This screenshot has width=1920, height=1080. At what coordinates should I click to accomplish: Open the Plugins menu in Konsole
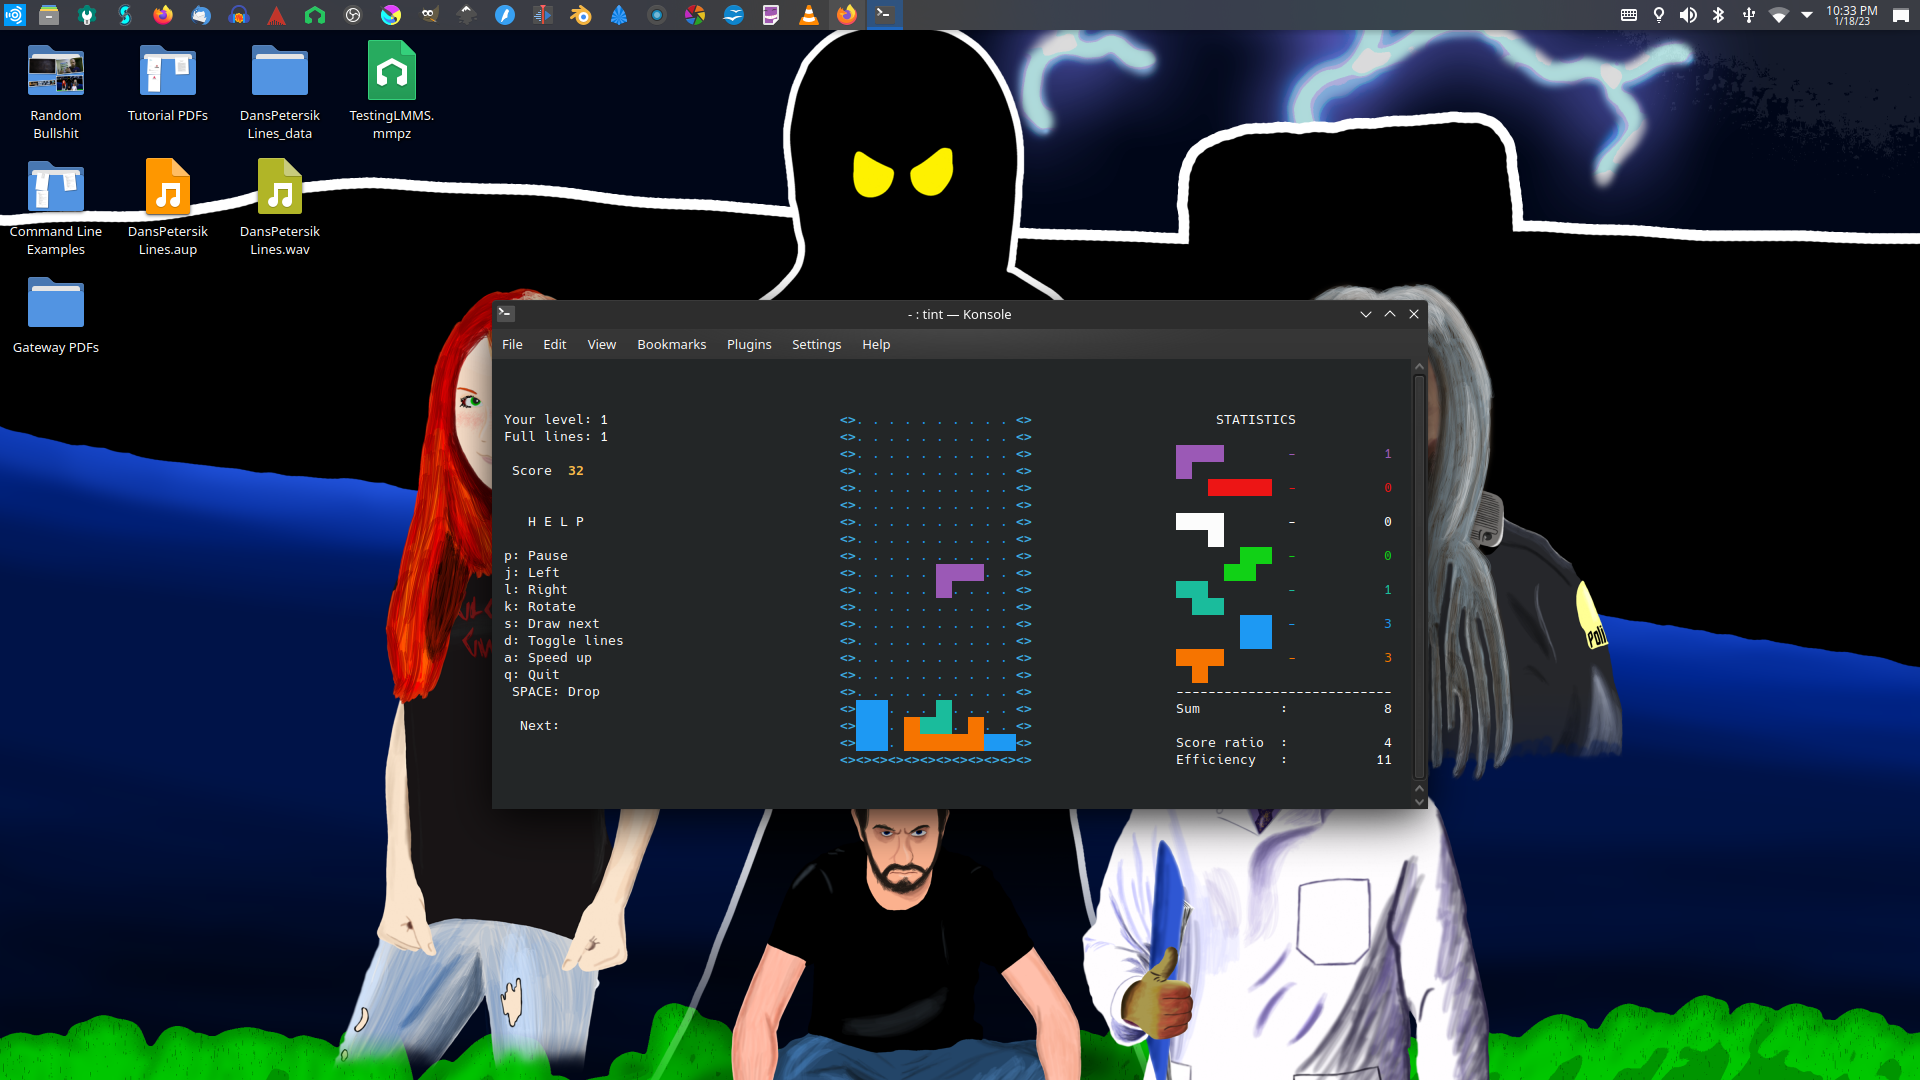coord(749,344)
